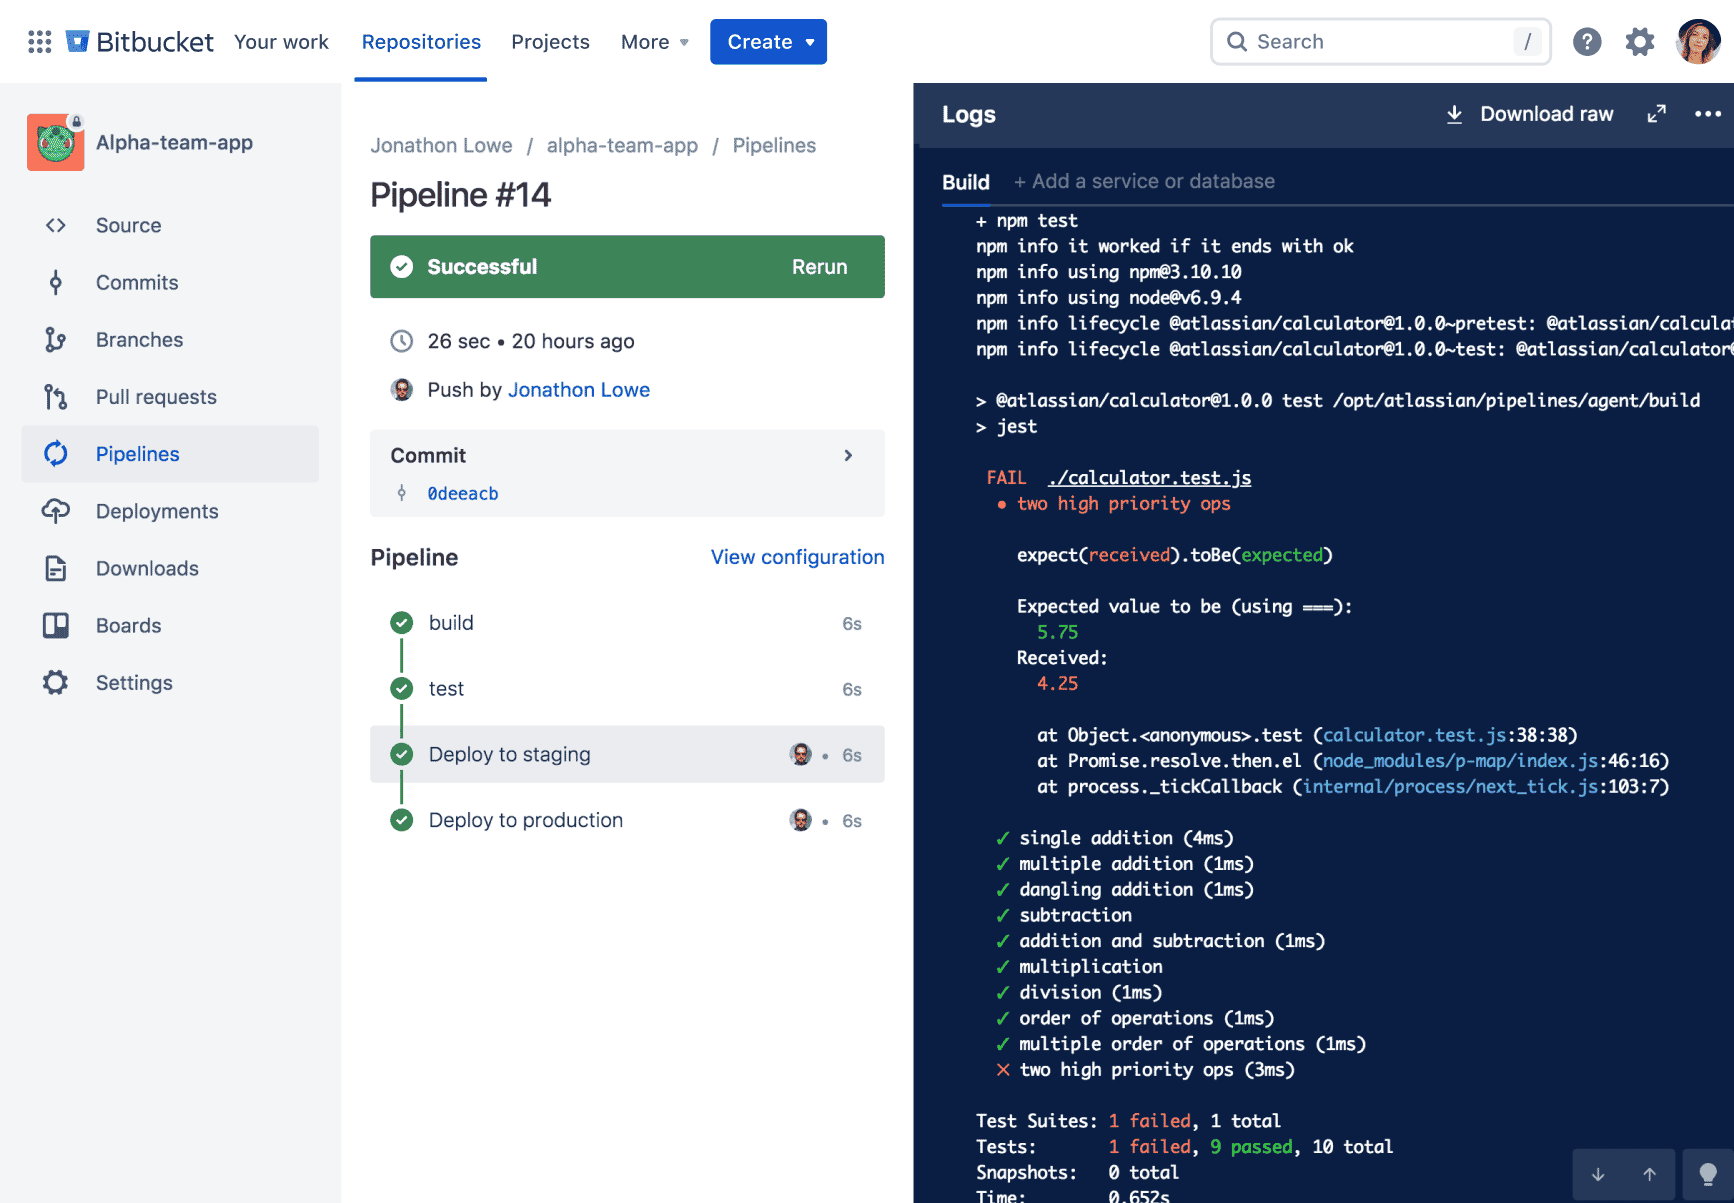
Task: Select the Deploy to production step
Action: pyautogui.click(x=627, y=820)
